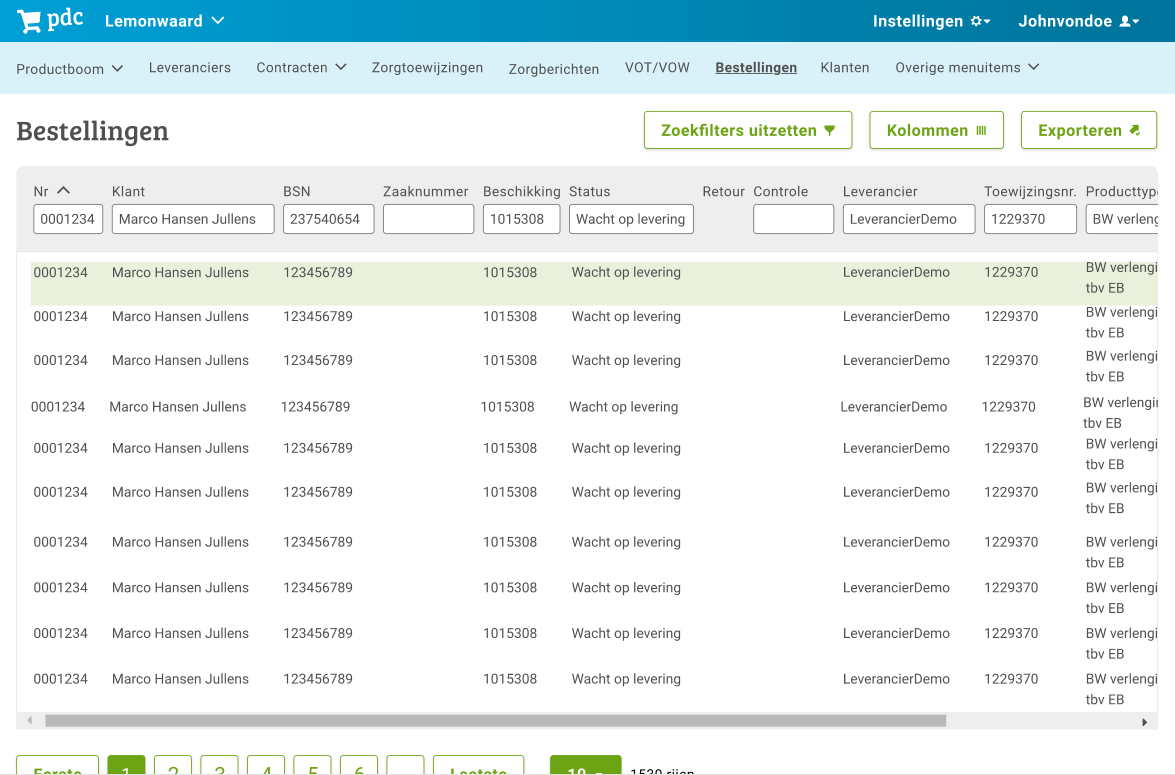Screen dimensions: 1175x775
Task: Navigate to Klanten
Action: tap(845, 68)
